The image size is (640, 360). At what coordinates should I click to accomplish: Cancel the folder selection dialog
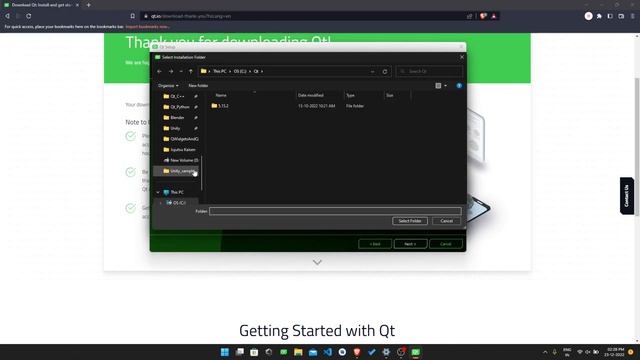(446, 221)
